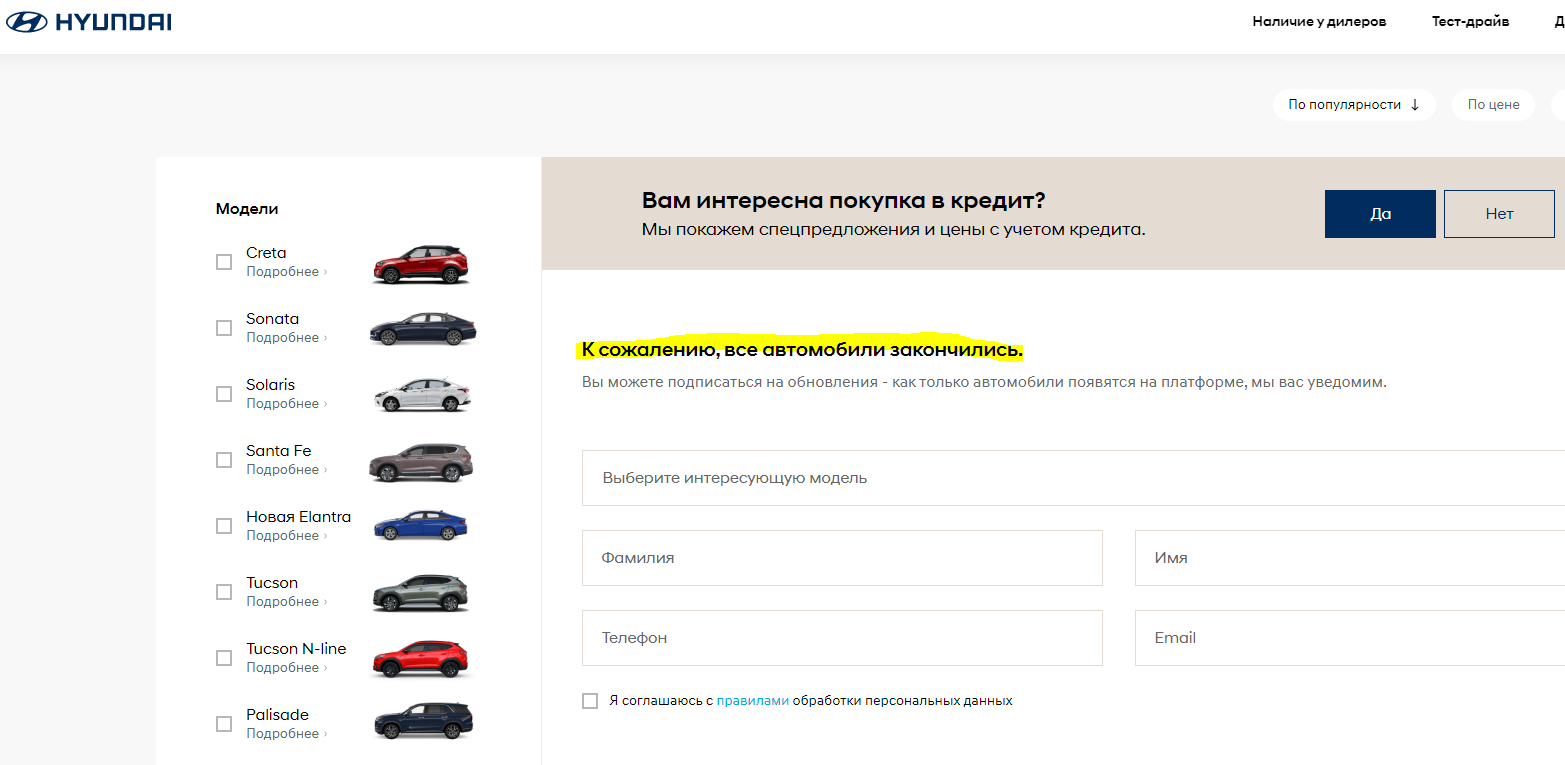Viewport: 1565px width, 765px height.
Task: Open the Tucson N-line red car thumbnail
Action: point(421,659)
